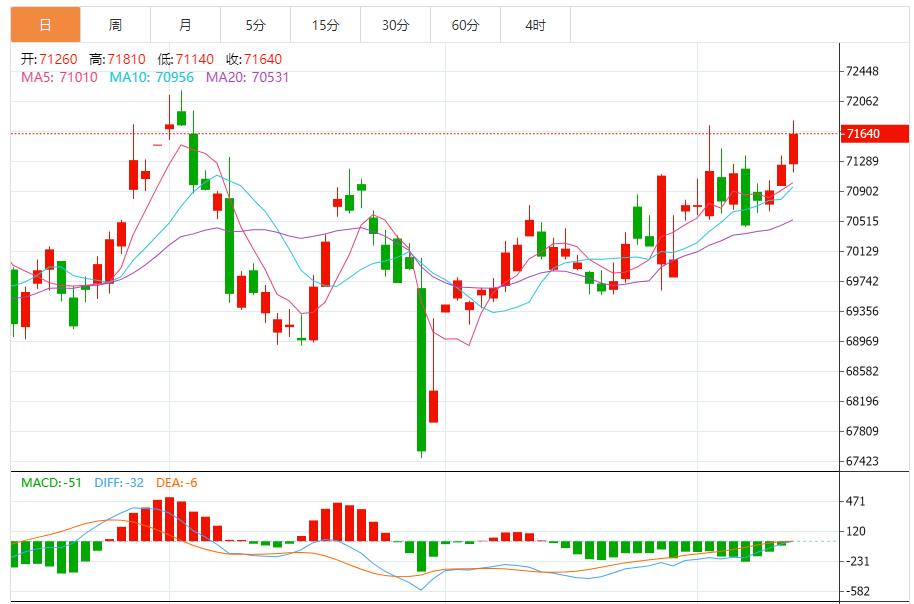This screenshot has height=604, width=914.
Task: Open the 60分 interval tab
Action: point(465,25)
